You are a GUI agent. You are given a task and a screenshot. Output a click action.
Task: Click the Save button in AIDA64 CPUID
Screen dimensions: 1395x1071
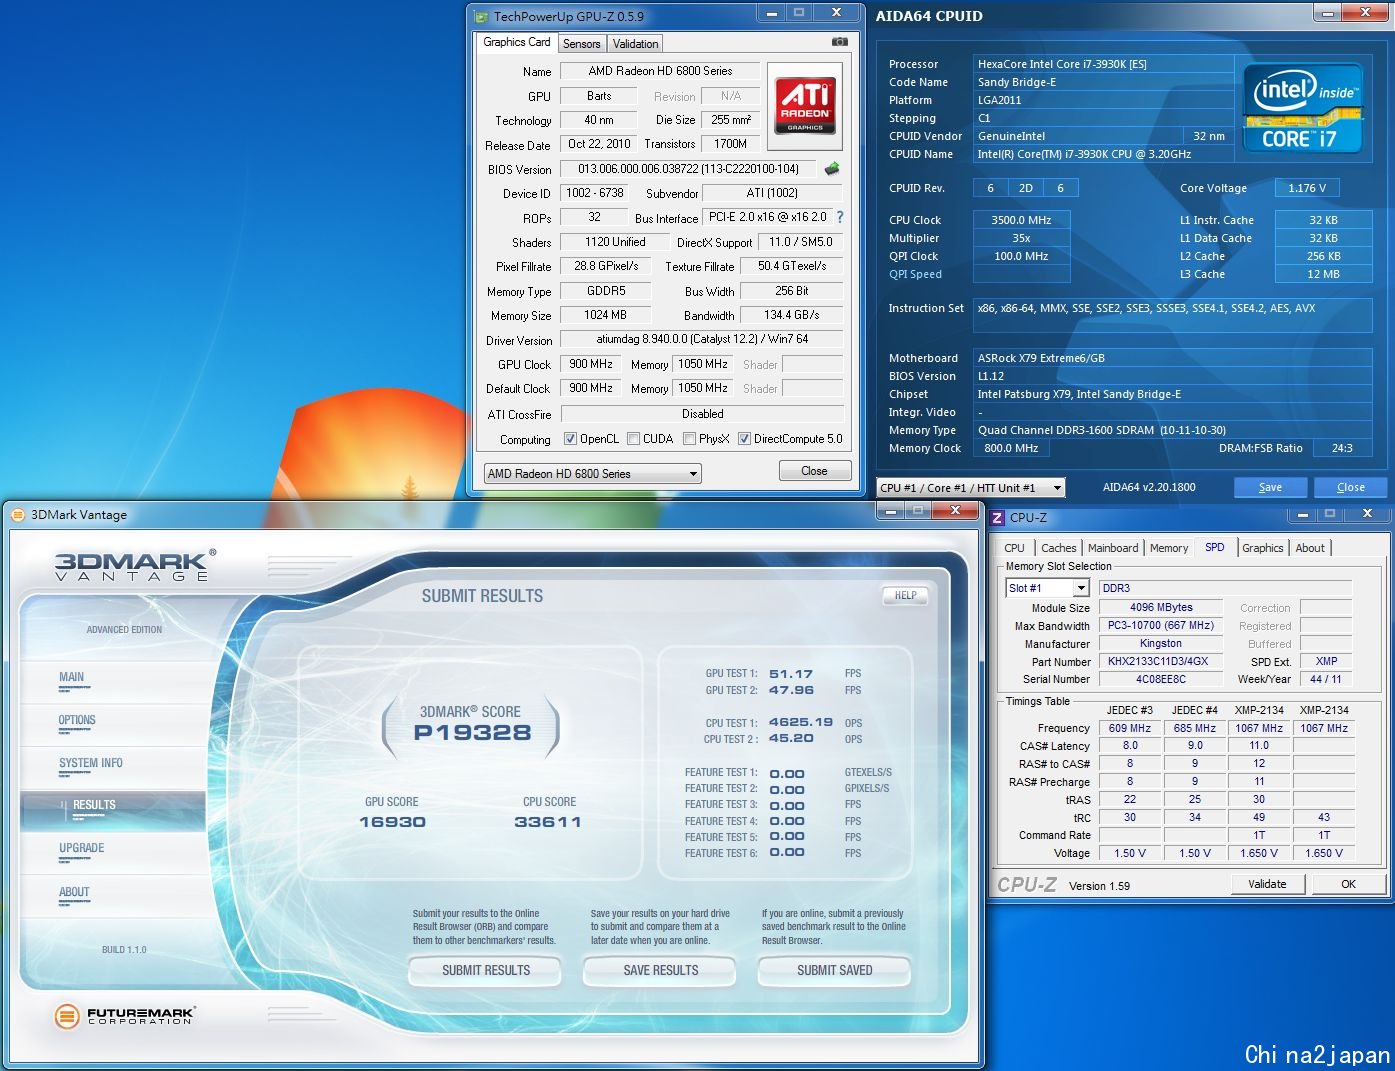1270,487
